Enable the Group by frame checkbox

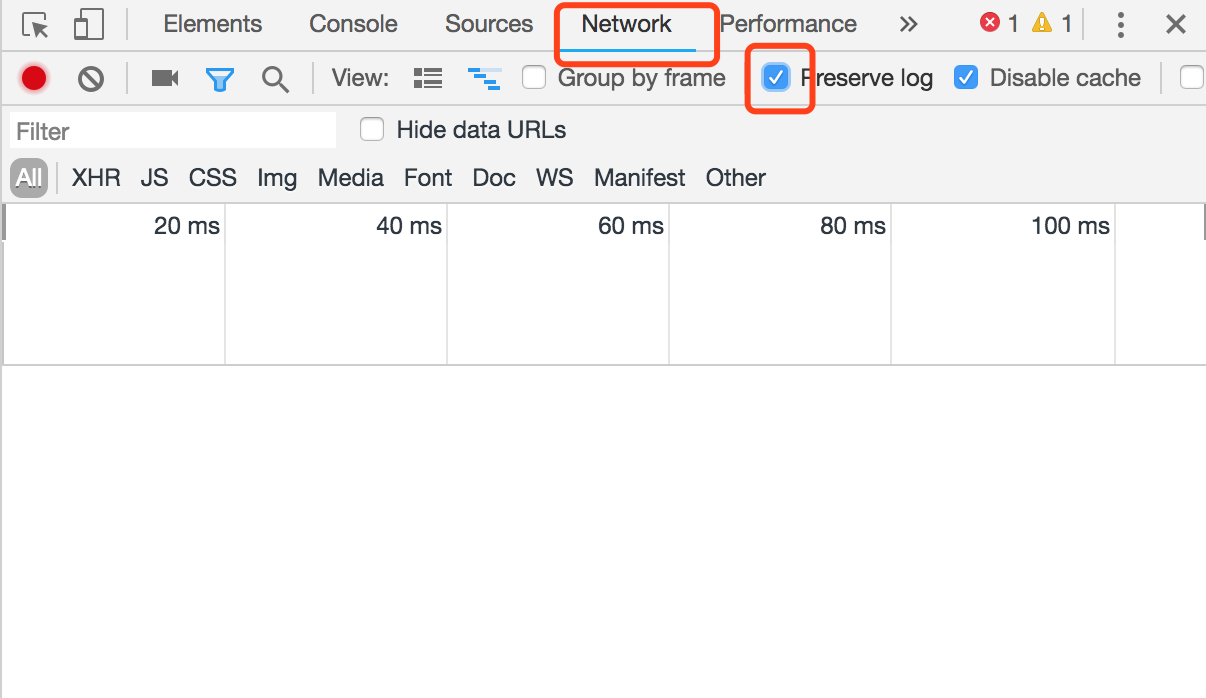pyautogui.click(x=535, y=77)
